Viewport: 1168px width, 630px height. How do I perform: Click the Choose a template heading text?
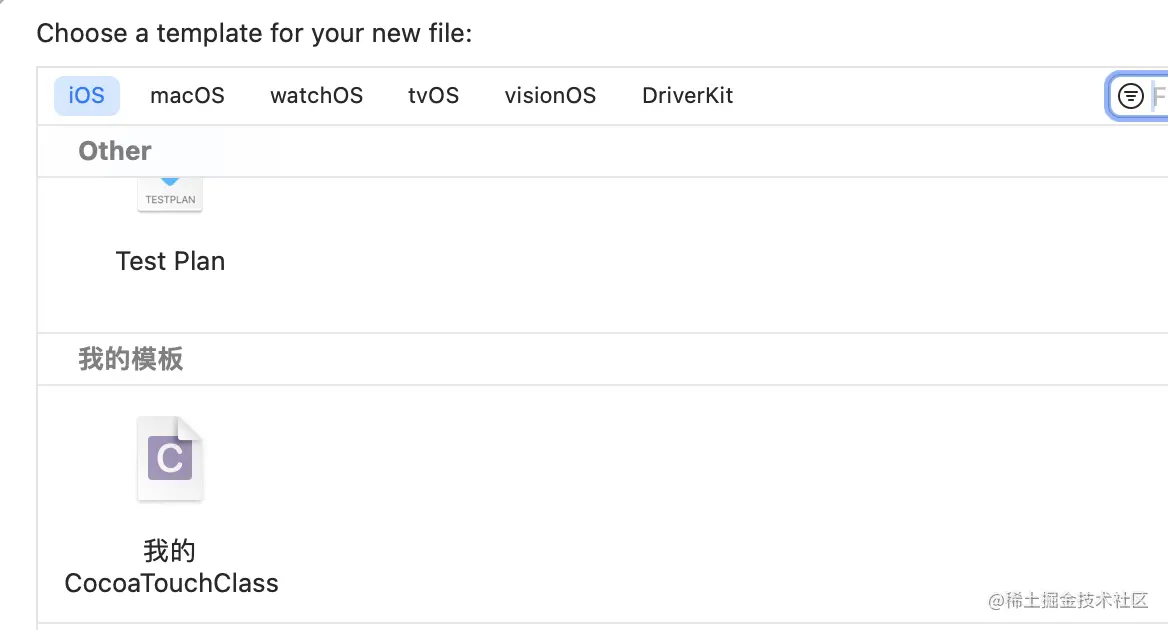pyautogui.click(x=254, y=34)
